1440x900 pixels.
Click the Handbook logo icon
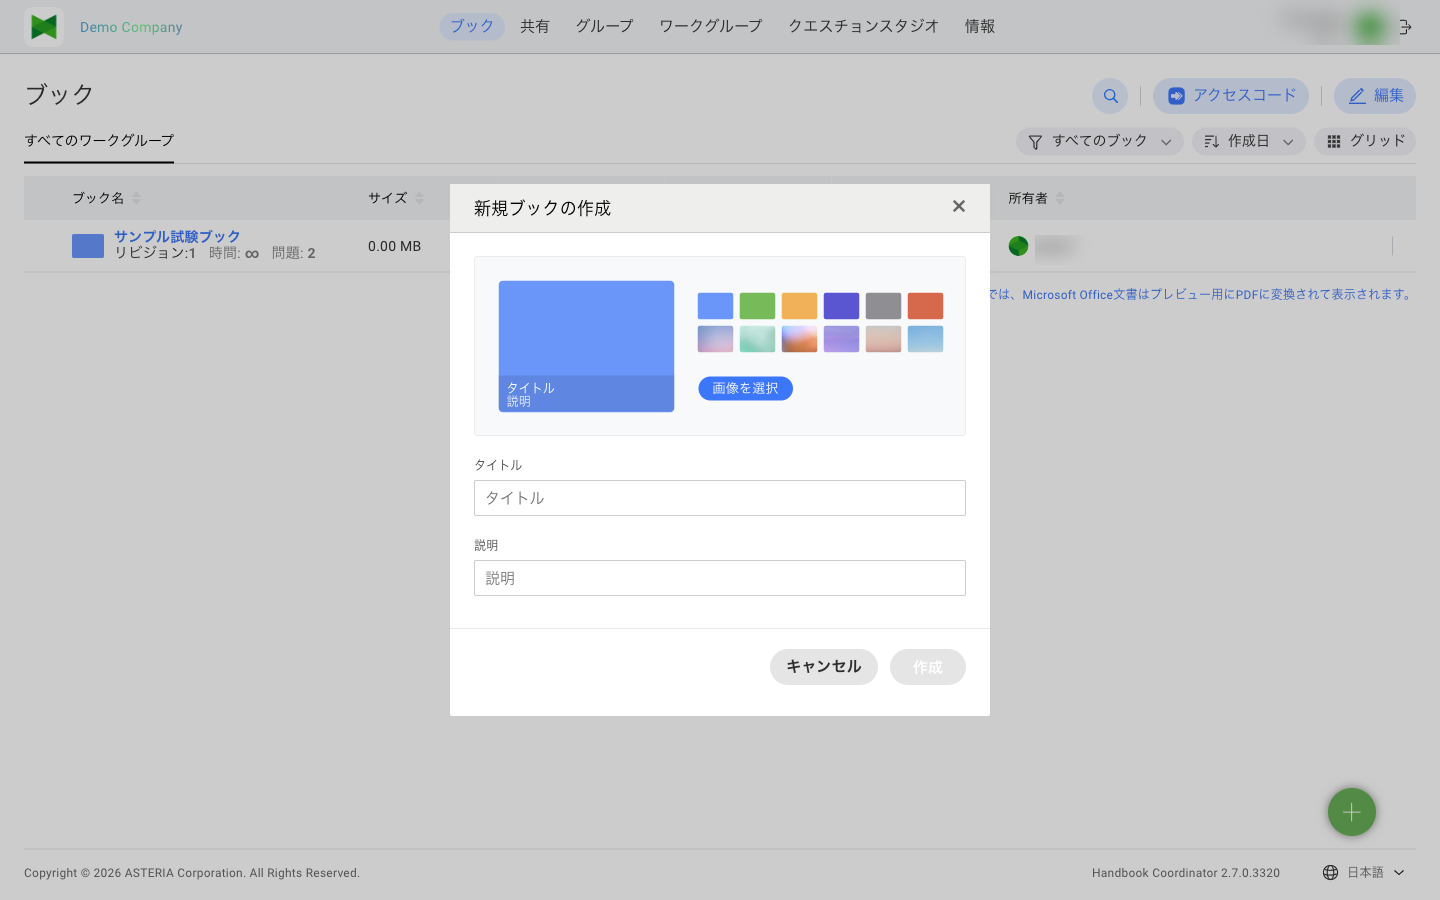point(44,27)
